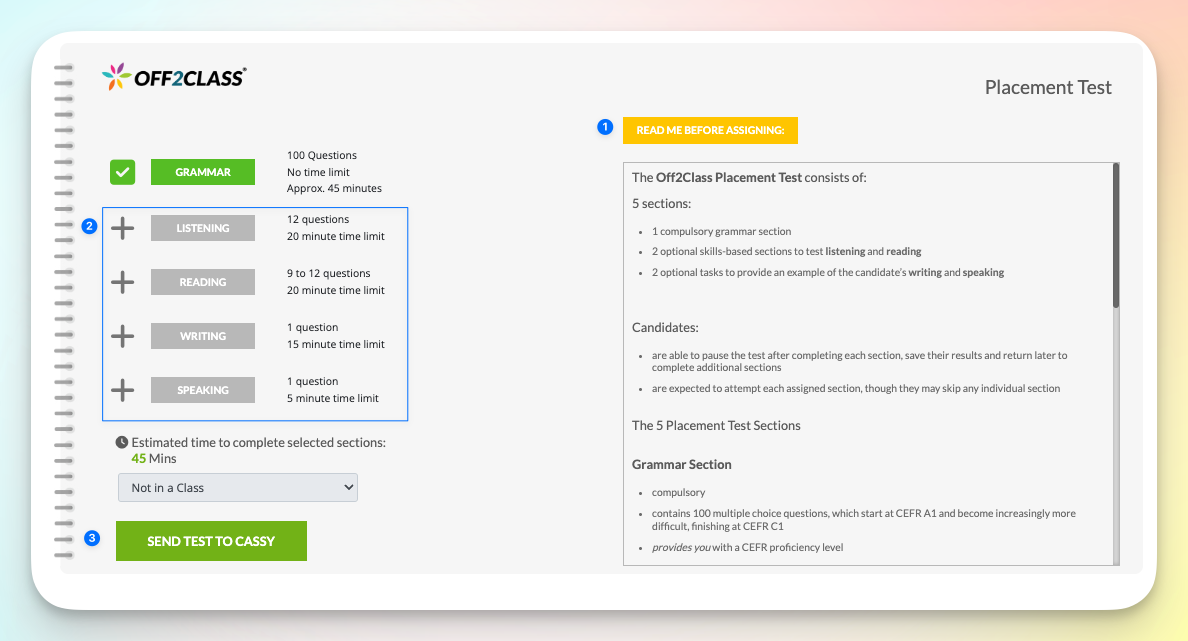The image size is (1188, 641).
Task: Open the 'Not in a Class' dropdown
Action: tap(237, 488)
